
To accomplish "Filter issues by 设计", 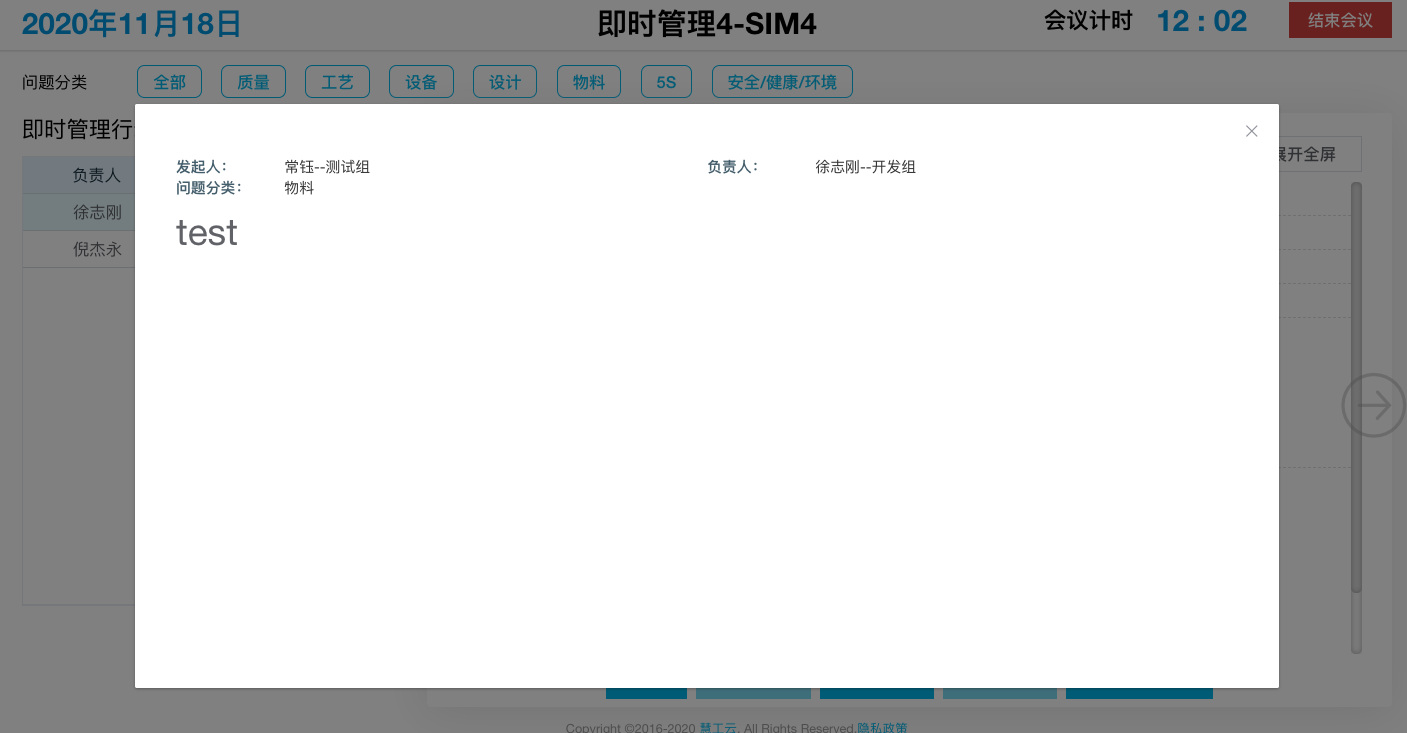I will 505,82.
